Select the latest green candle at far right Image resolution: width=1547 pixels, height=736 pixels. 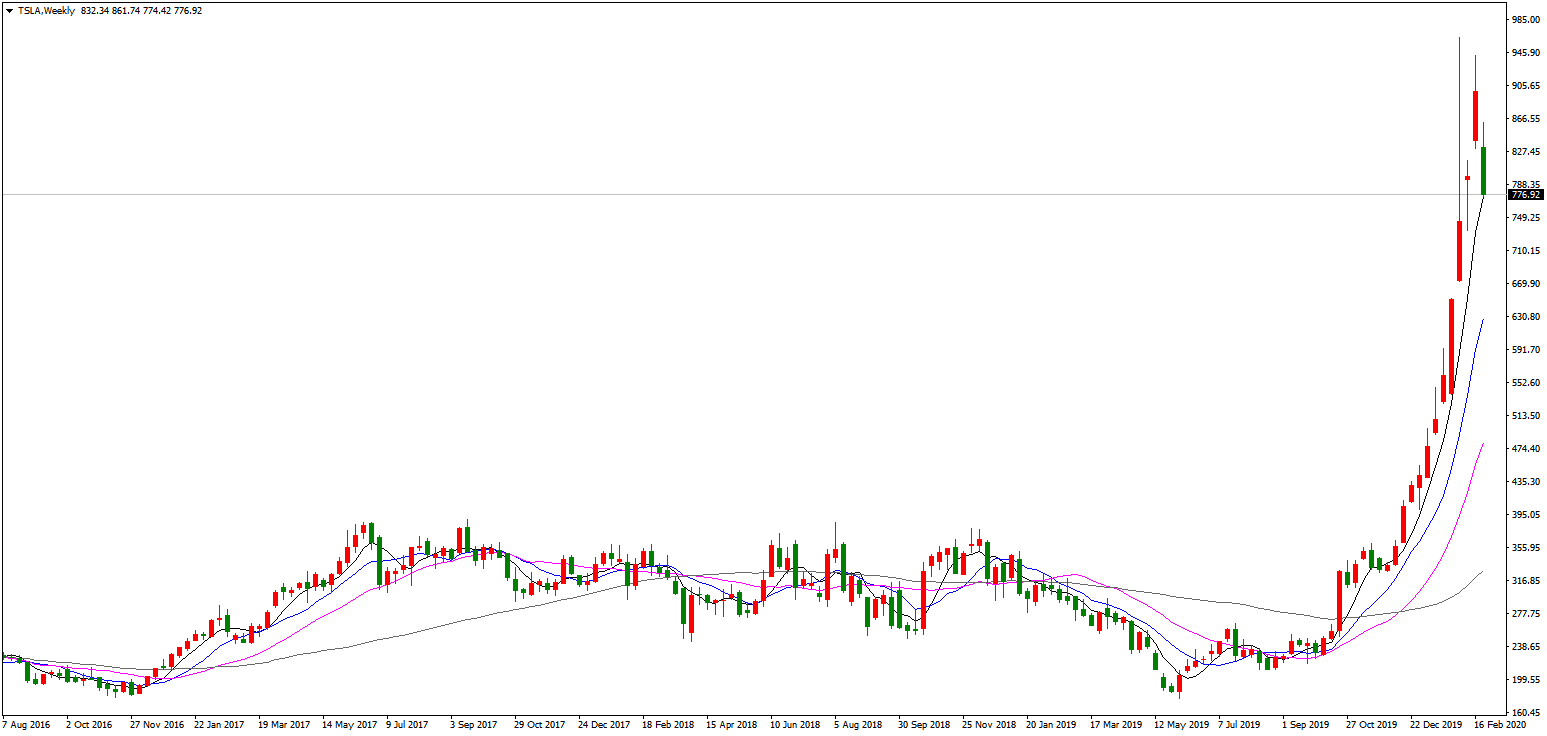pyautogui.click(x=1483, y=170)
